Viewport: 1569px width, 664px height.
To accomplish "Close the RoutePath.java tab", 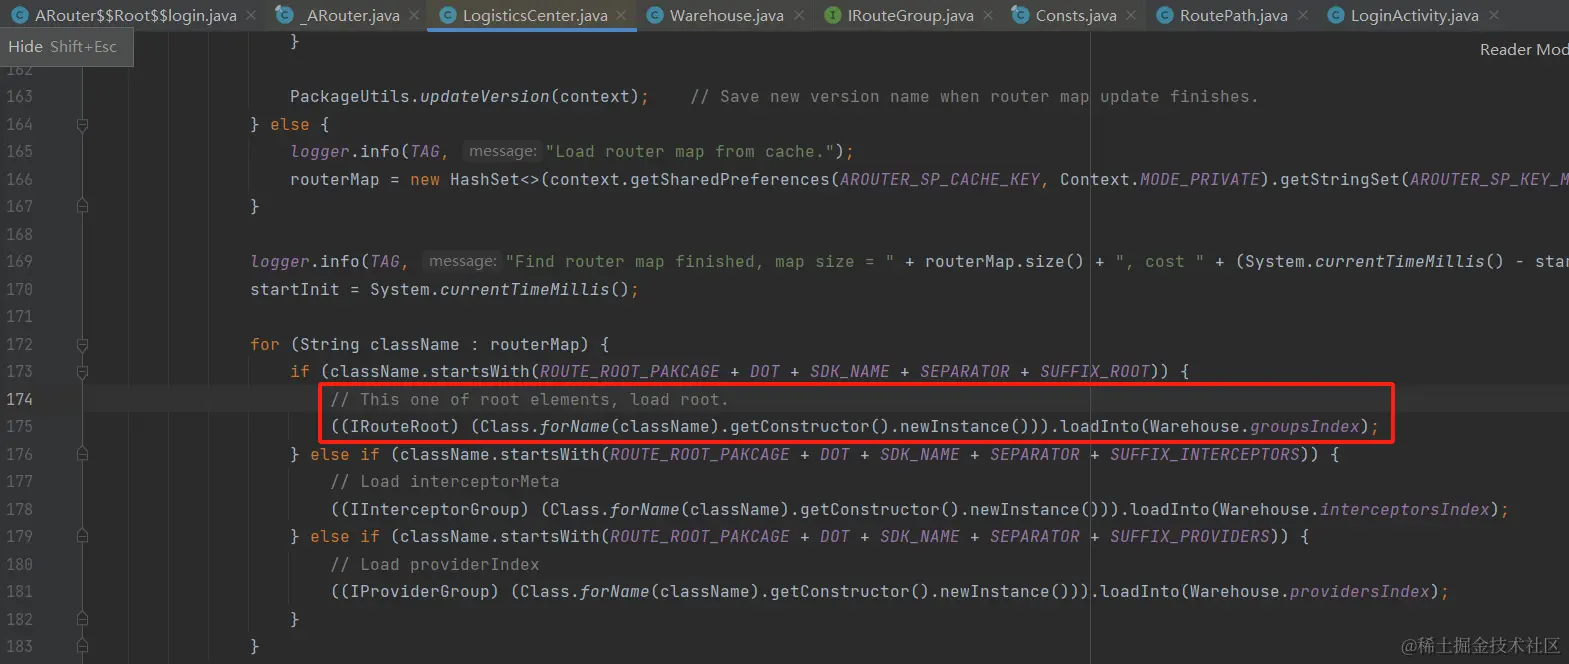I will pos(1302,15).
